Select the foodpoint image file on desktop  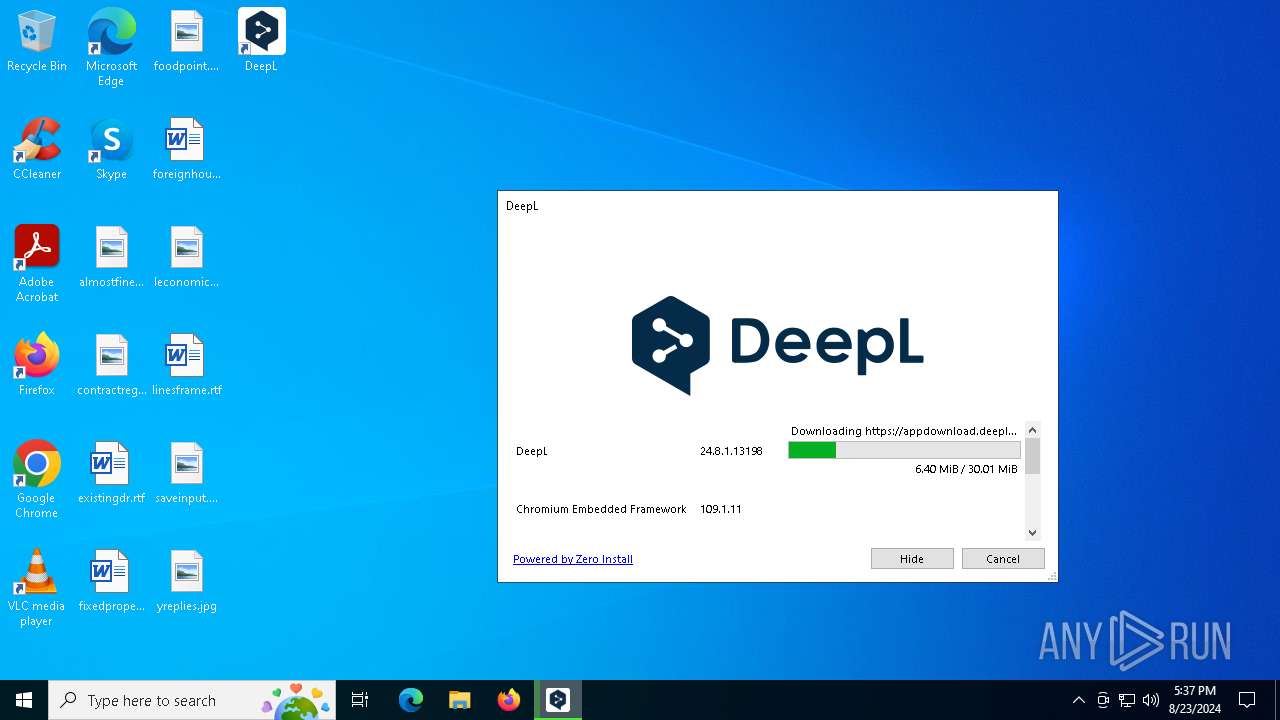(186, 41)
